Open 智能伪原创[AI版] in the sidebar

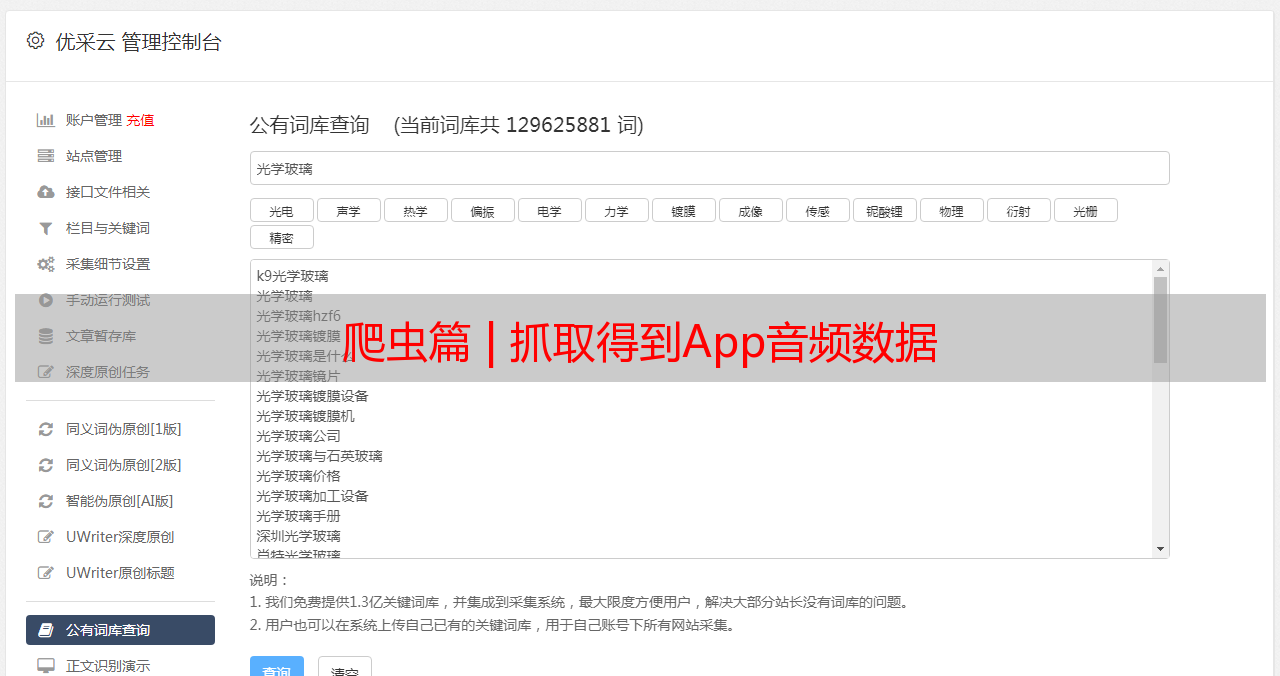(x=120, y=501)
